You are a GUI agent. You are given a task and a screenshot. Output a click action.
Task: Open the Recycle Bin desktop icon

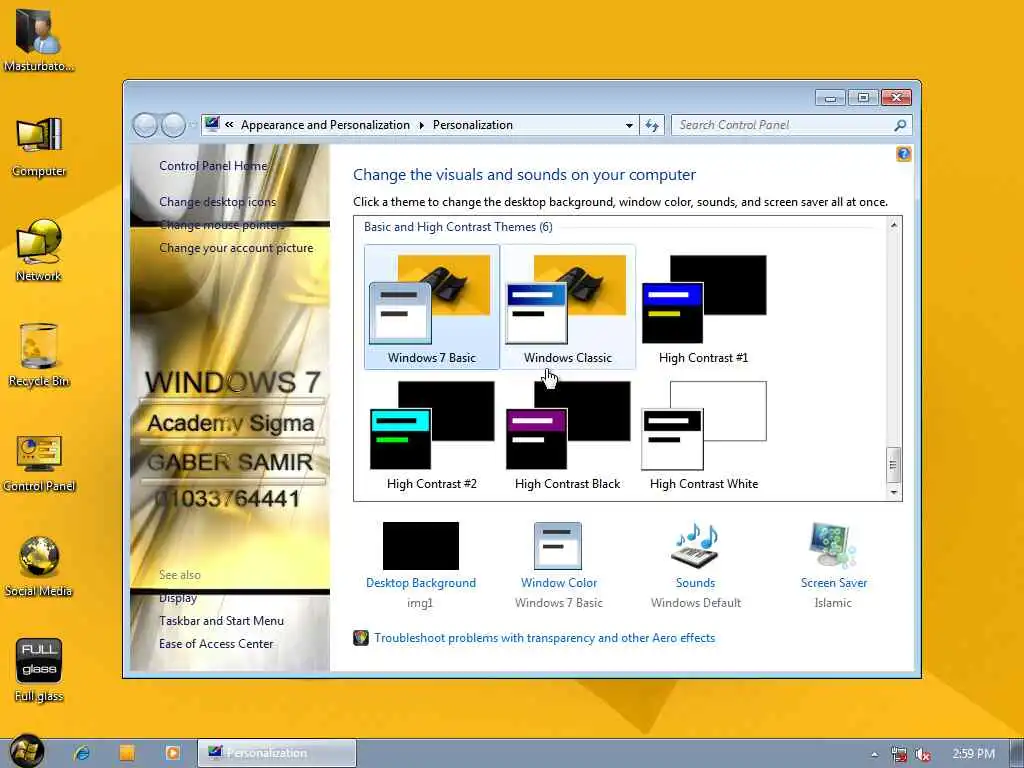39,355
